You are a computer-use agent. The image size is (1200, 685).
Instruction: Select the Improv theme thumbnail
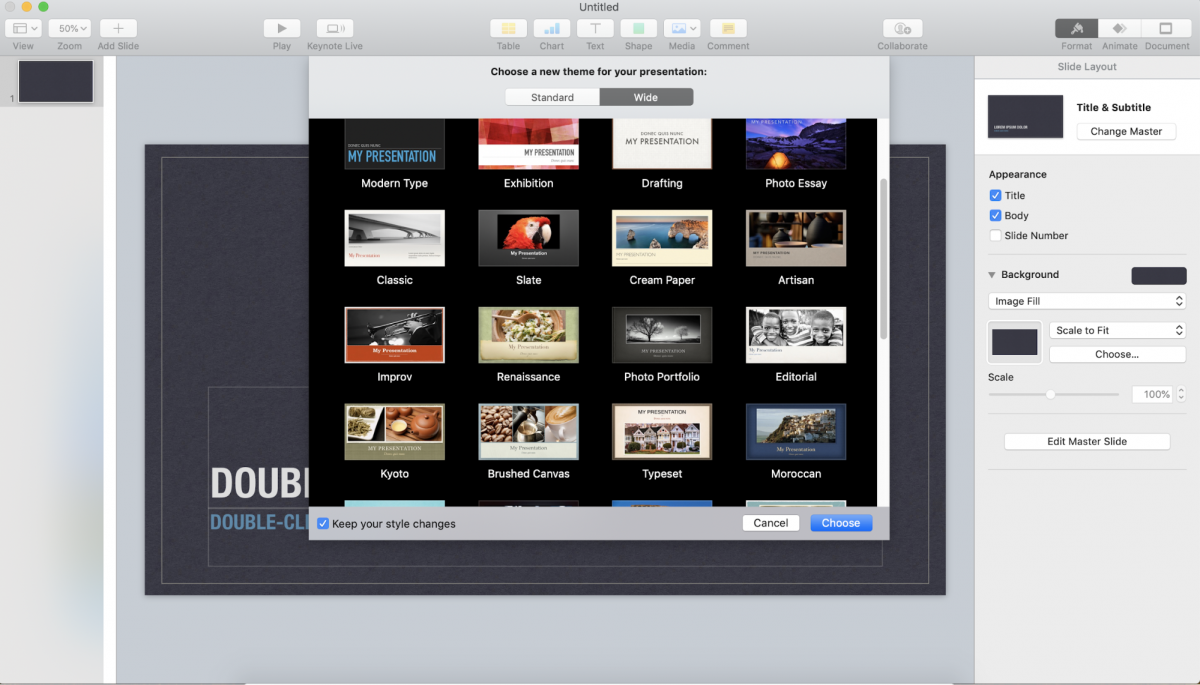point(394,335)
